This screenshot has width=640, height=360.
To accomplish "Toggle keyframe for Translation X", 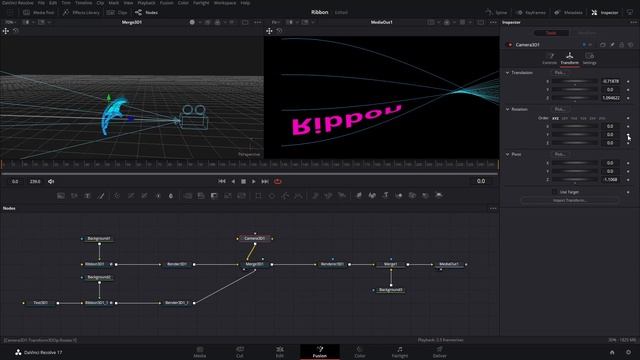I will point(628,82).
